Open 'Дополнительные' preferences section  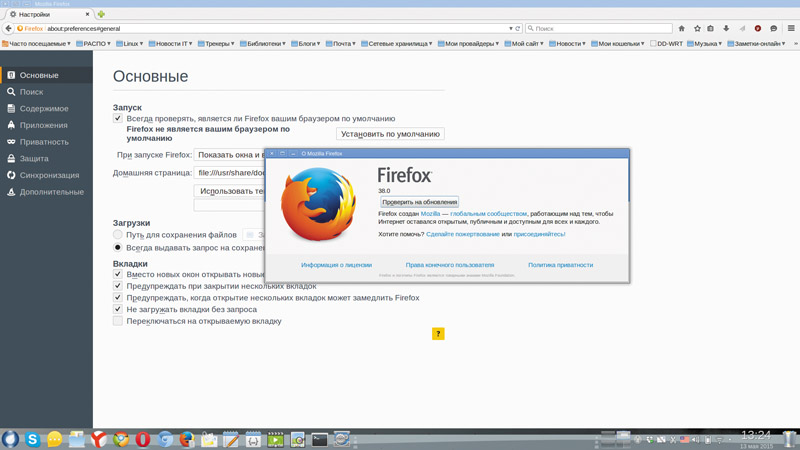[46, 192]
